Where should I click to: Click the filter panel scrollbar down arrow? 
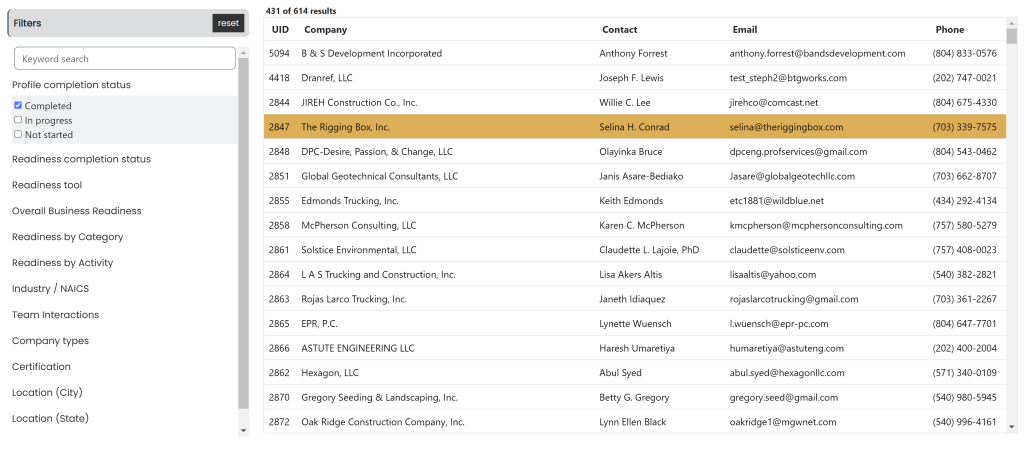(x=243, y=430)
